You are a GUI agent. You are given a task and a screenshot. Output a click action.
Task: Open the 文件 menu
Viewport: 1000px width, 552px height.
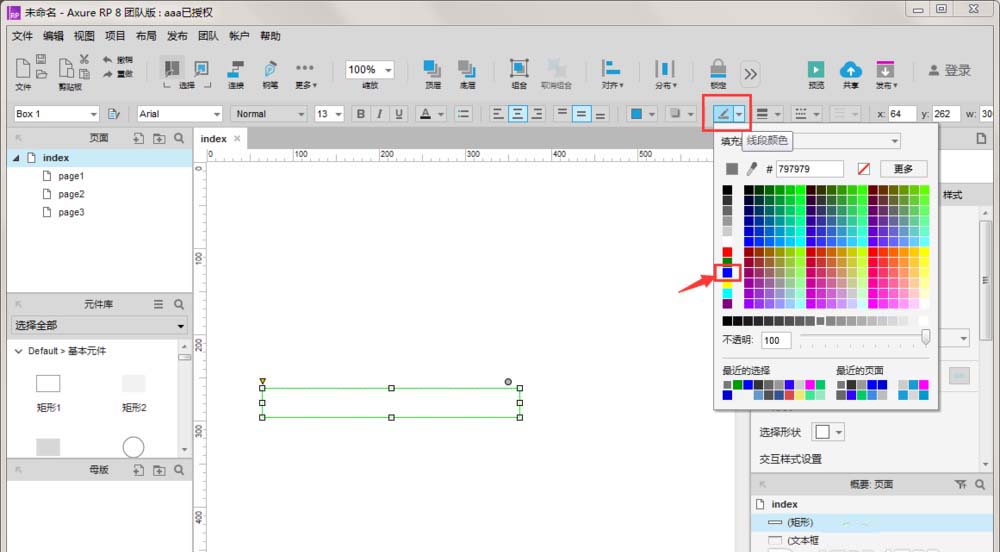point(22,36)
